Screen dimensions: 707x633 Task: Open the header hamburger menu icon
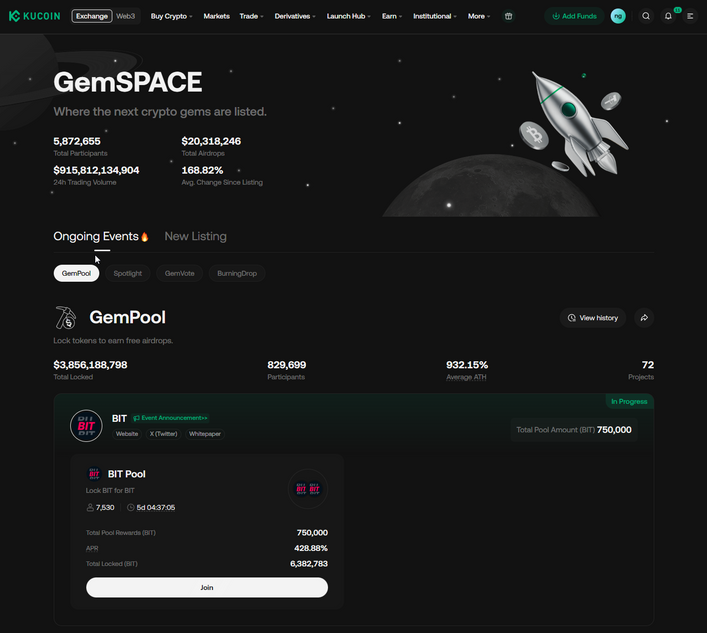point(690,16)
